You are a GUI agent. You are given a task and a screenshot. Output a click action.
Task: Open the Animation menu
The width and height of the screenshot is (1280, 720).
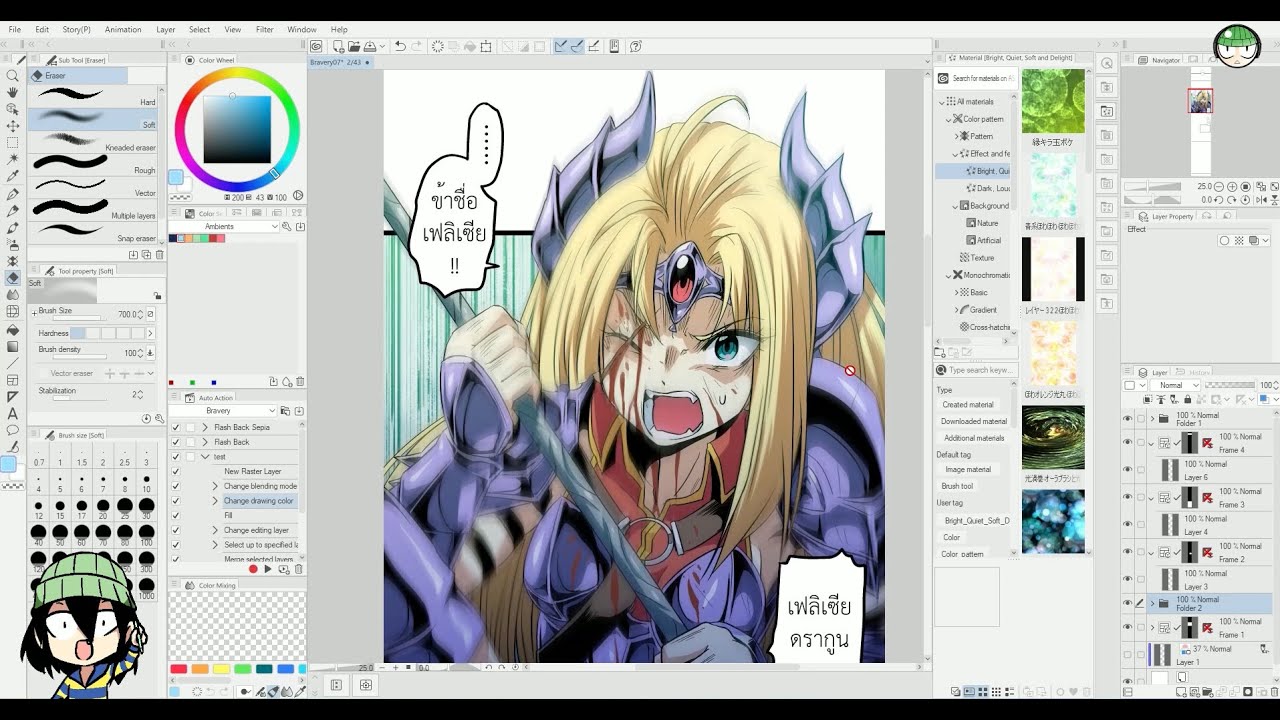coord(123,30)
